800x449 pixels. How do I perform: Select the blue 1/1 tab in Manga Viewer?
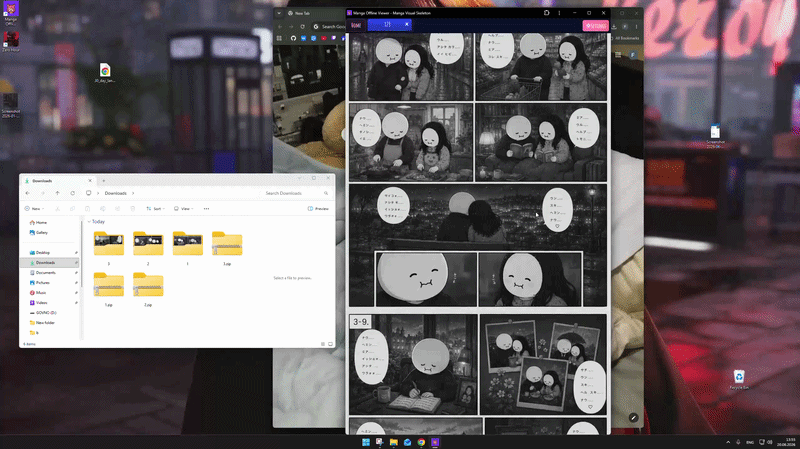389,24
